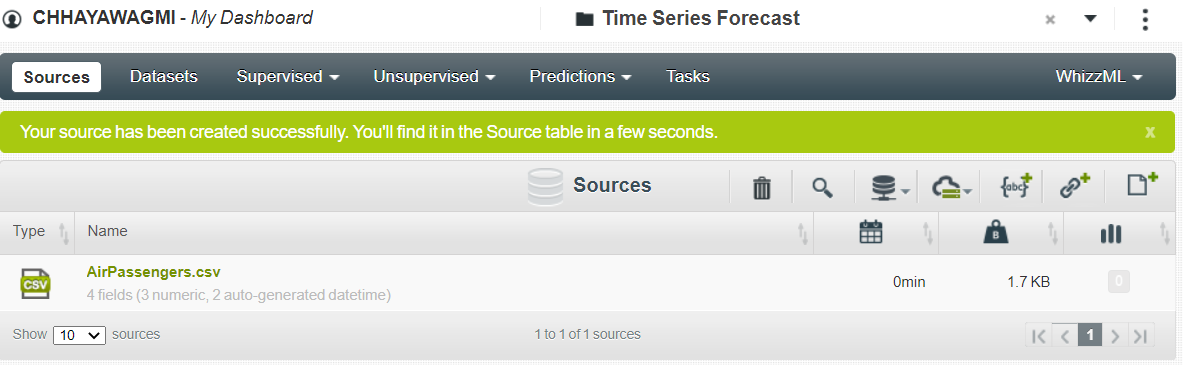Click the inline source abc-braces plus icon
1183x365 pixels.
tap(1016, 186)
